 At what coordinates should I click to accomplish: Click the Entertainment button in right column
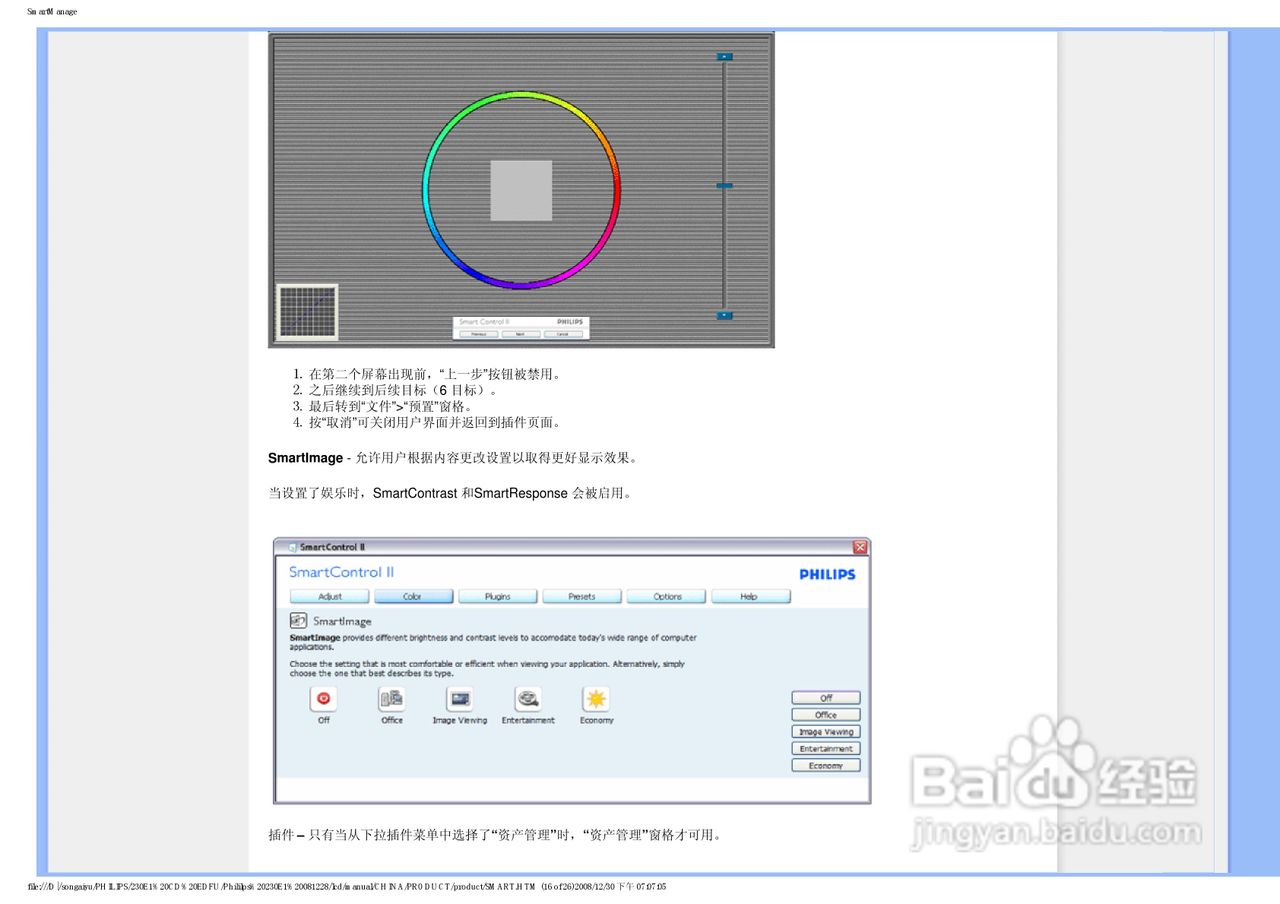pyautogui.click(x=826, y=749)
